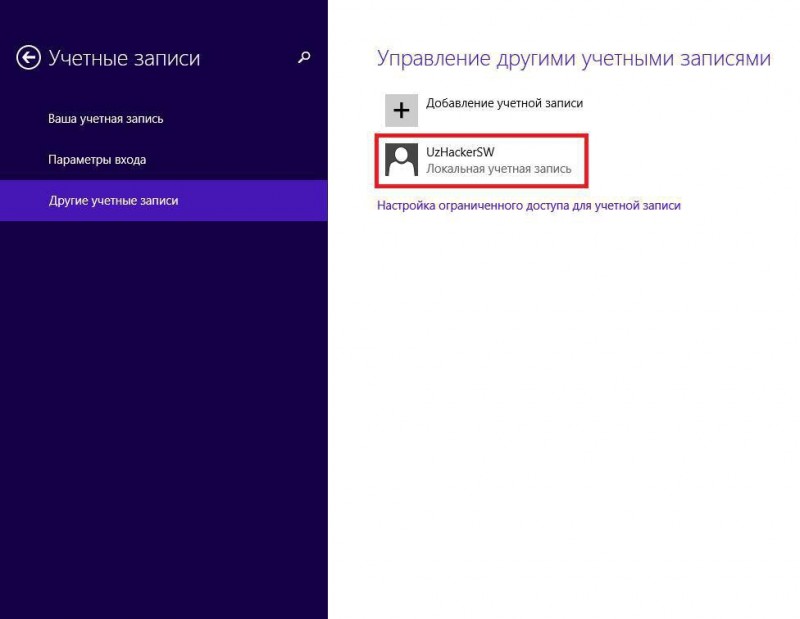The image size is (800, 619).
Task: Open Ваша учетная запись section
Action: (106, 119)
